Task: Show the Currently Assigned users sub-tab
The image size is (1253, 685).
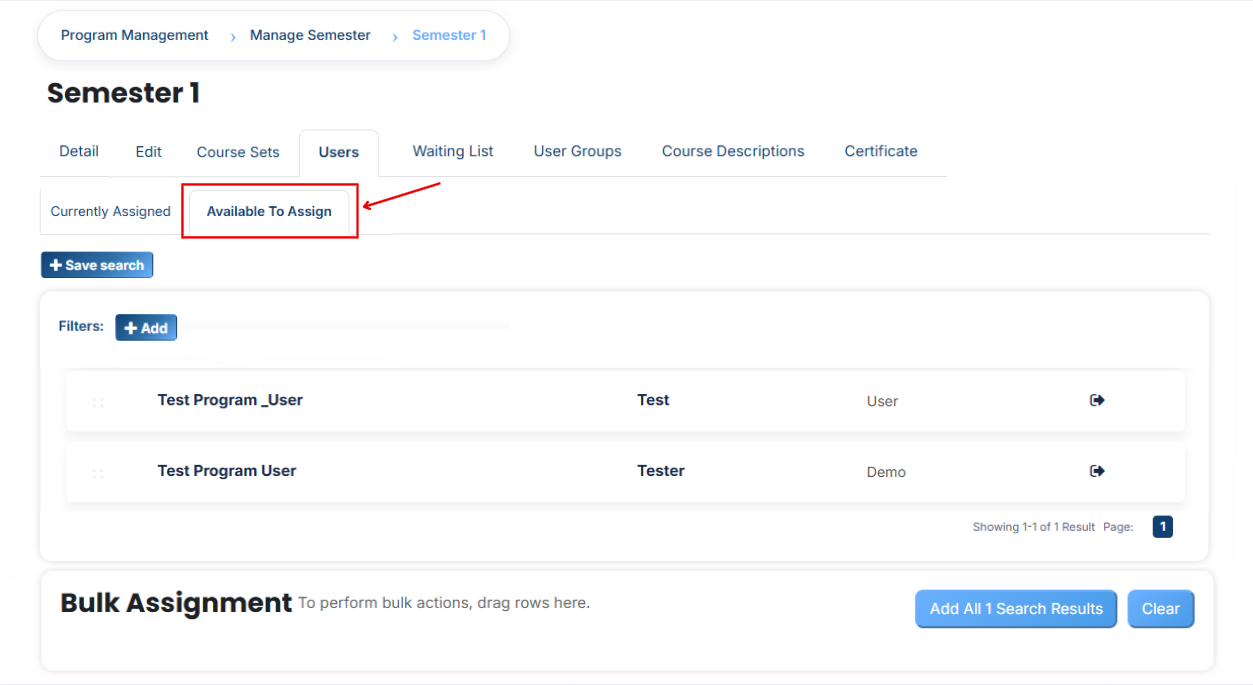Action: pos(111,211)
